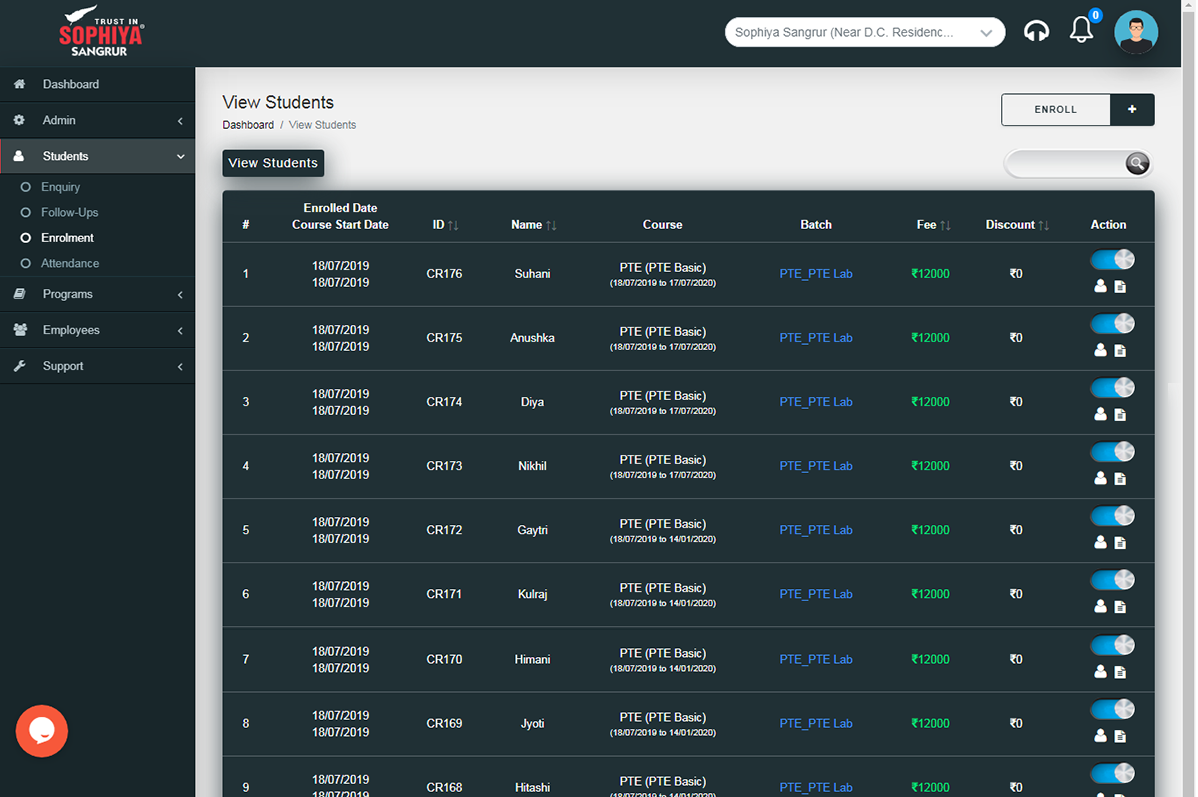Open Himani's document icon
Screen dimensions: 1198x797
pos(1120,672)
